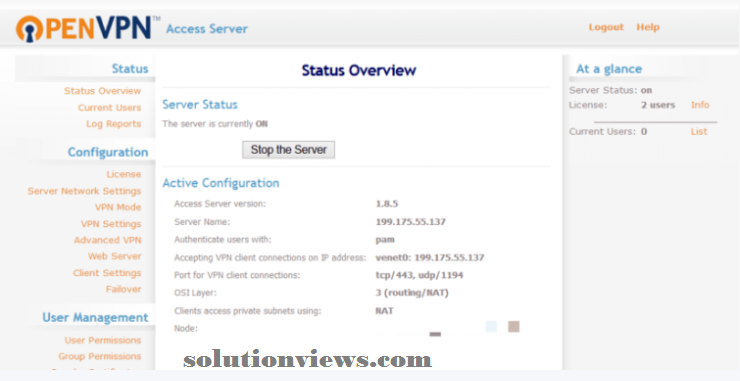Click the Stop the Server button

pos(288,150)
